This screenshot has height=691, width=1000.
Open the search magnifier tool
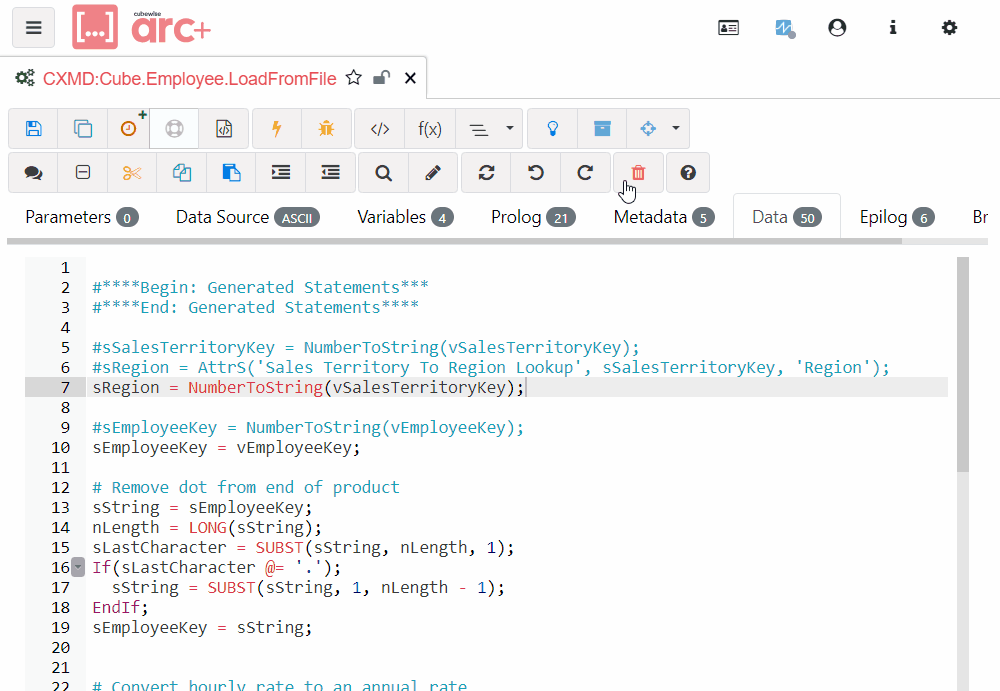(383, 172)
